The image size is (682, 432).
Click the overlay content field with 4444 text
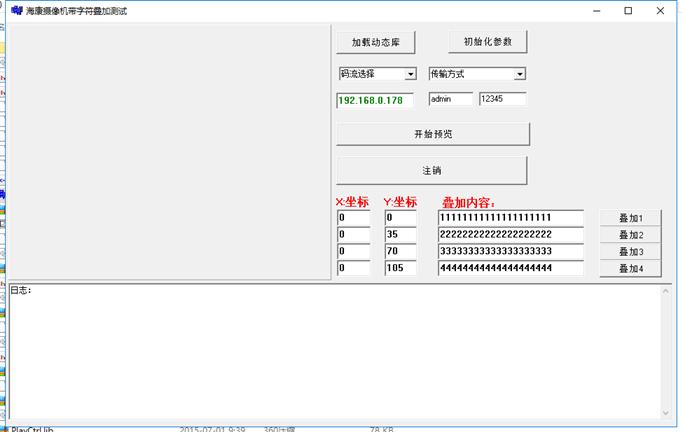[511, 268]
